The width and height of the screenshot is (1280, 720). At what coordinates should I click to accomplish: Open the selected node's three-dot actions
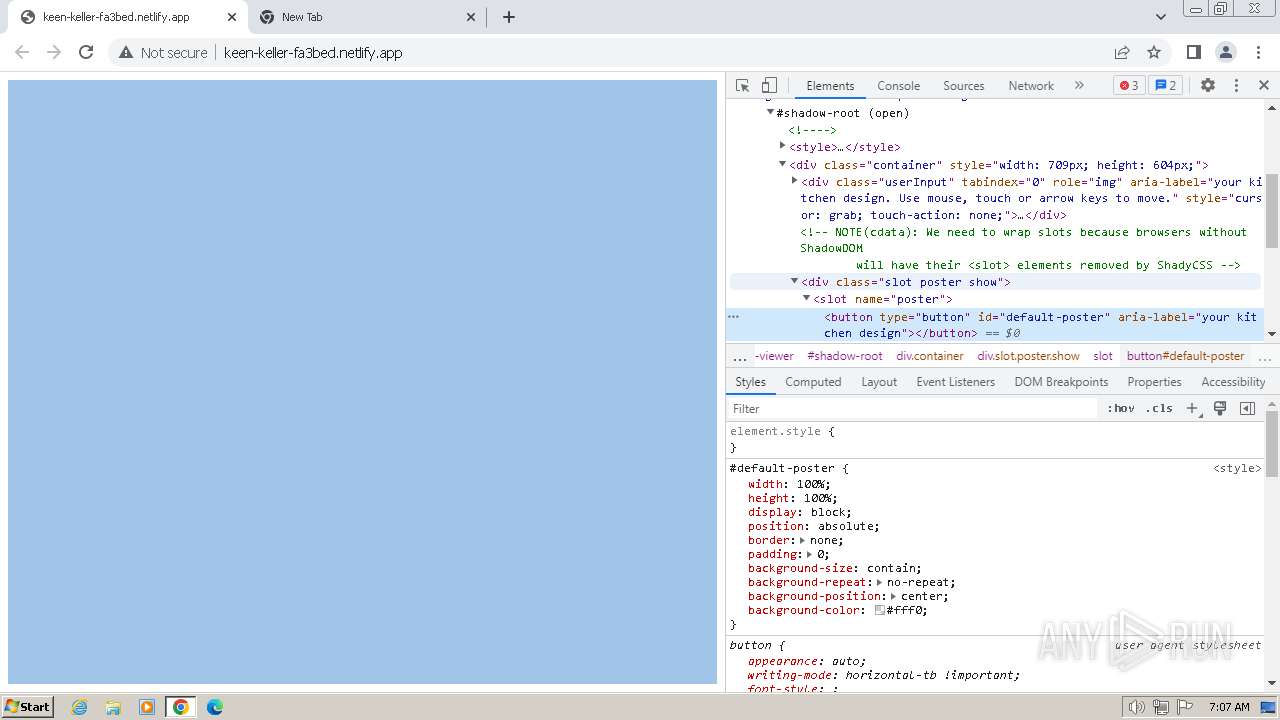[733, 317]
